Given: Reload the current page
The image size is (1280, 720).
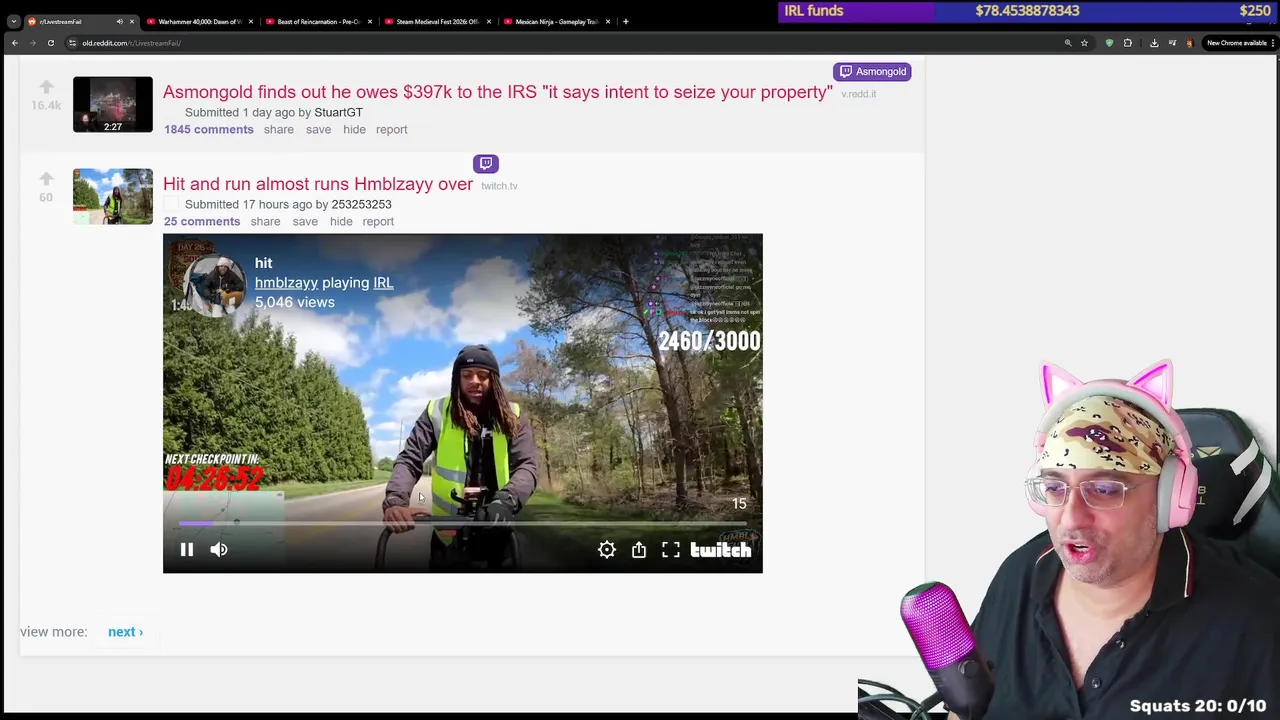Looking at the screenshot, I should coord(50,43).
